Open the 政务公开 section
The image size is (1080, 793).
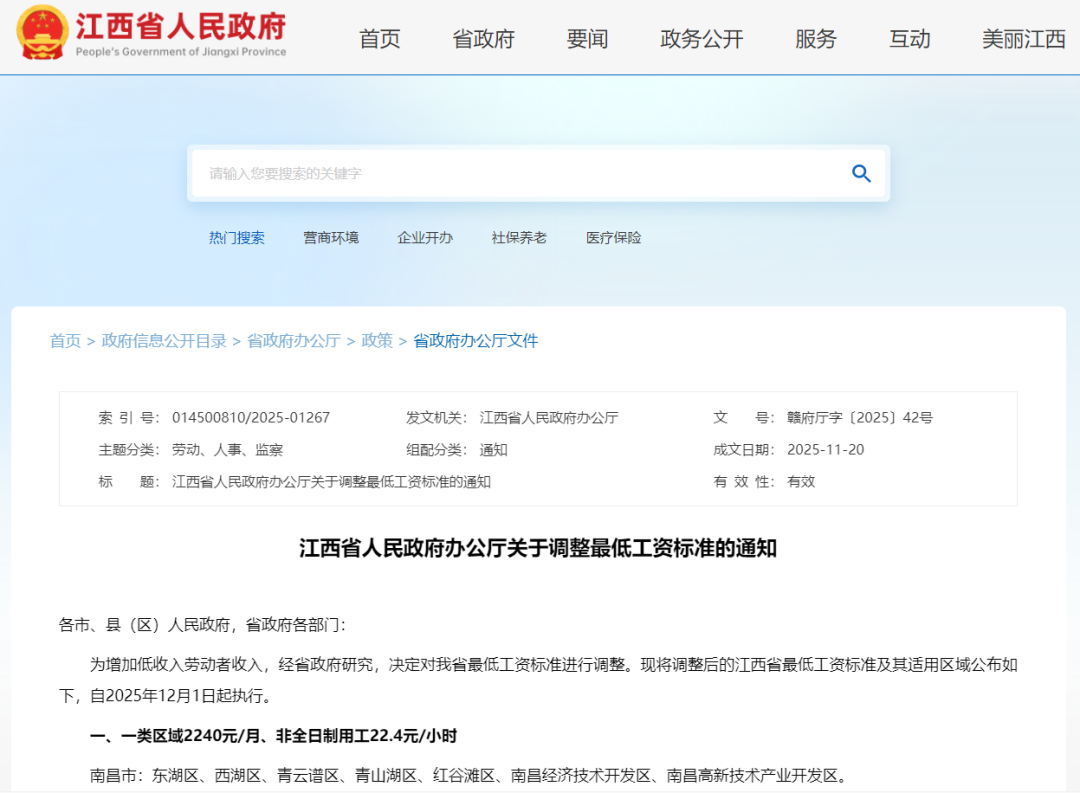(x=701, y=39)
